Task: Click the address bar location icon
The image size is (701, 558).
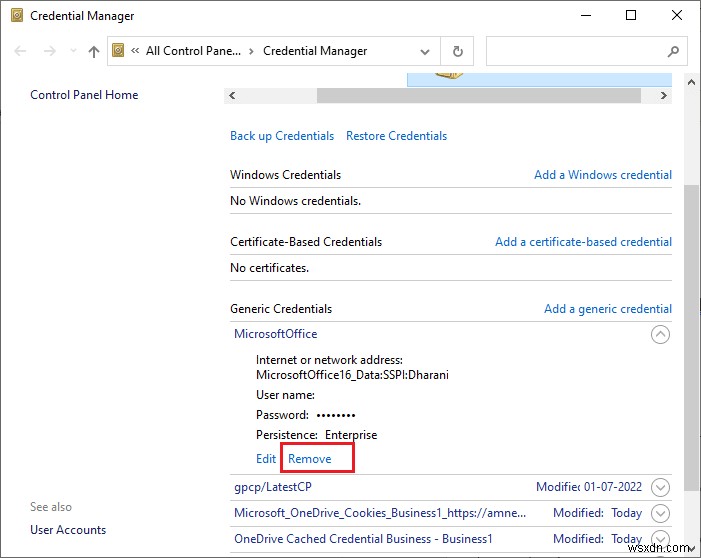Action: (x=119, y=51)
